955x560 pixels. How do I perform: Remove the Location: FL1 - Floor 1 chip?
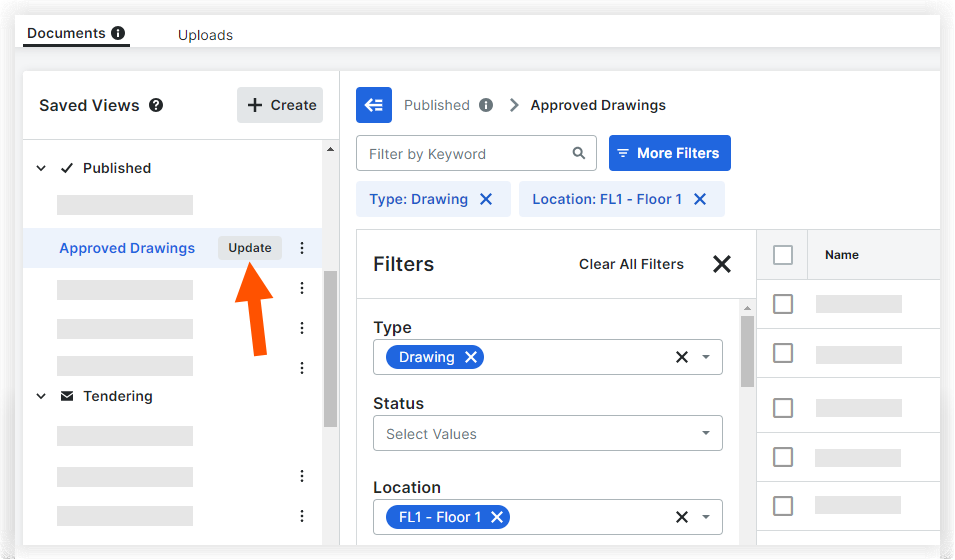[x=700, y=199]
